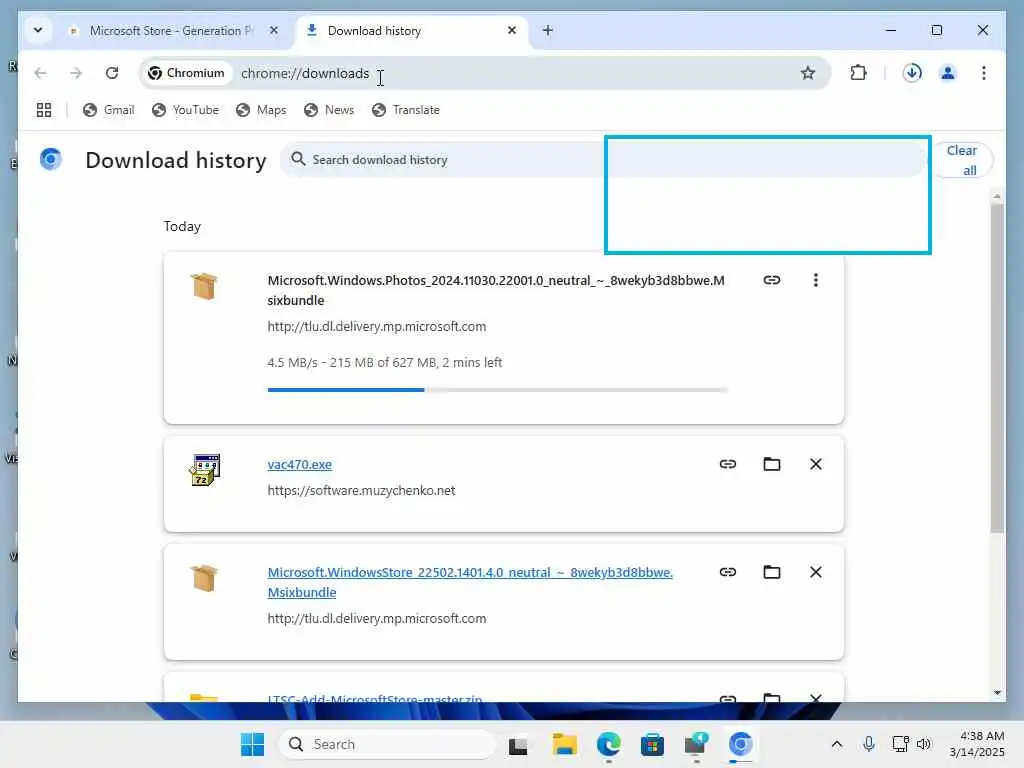Open the vac470.exe file link
The height and width of the screenshot is (768, 1024).
300,464
